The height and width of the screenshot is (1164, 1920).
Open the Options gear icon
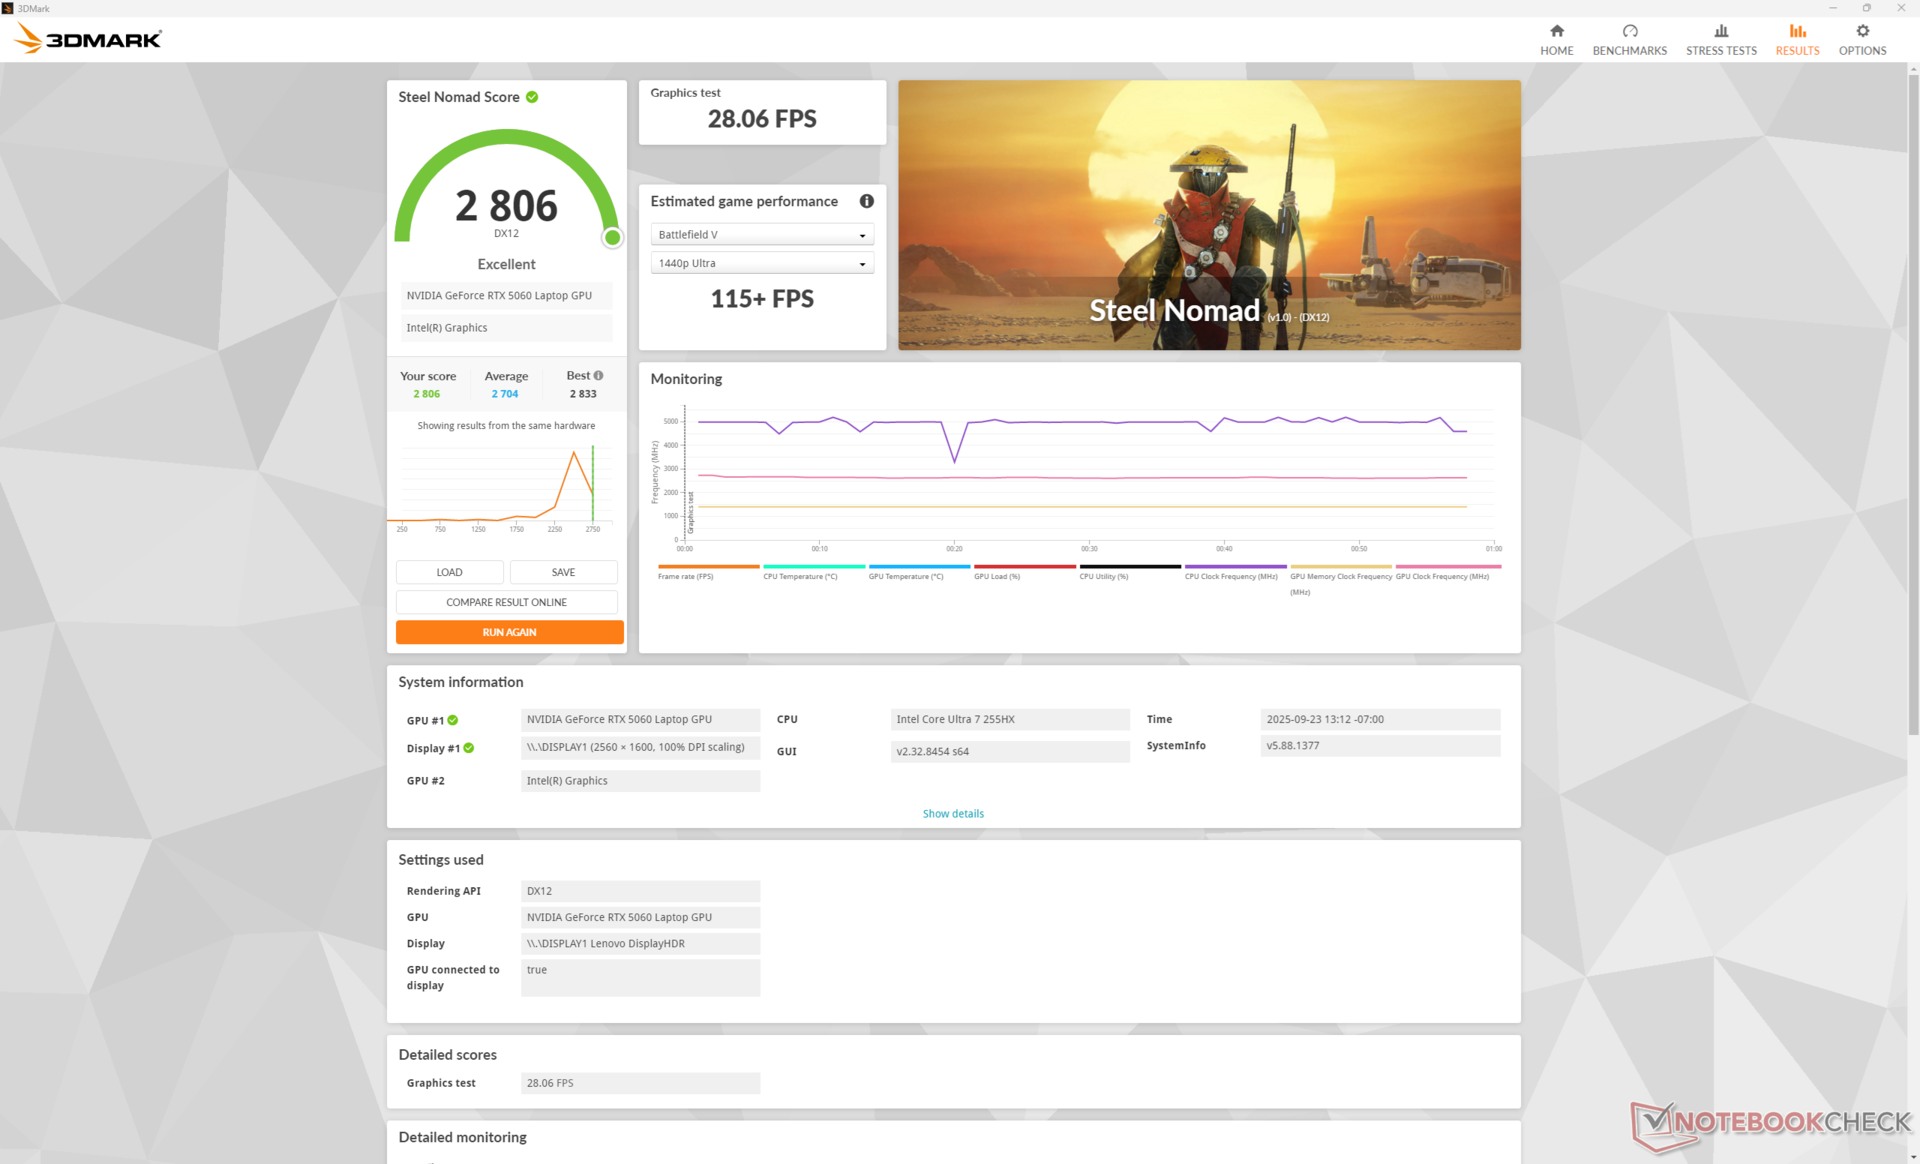pos(1861,32)
